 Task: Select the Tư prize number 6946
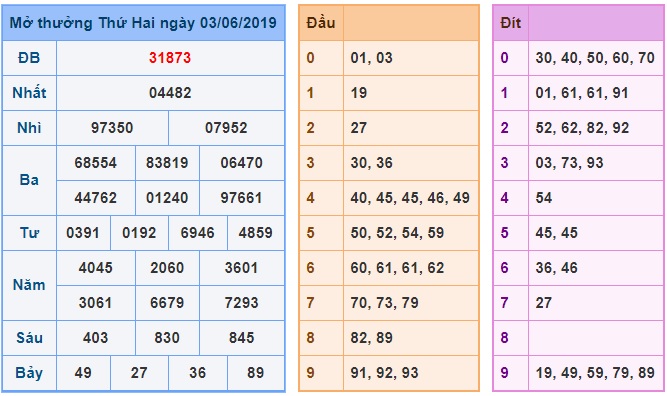coord(197,233)
